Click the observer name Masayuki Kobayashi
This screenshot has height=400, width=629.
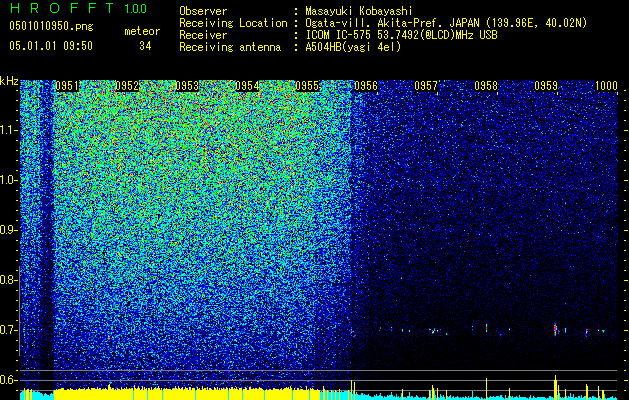tap(359, 11)
